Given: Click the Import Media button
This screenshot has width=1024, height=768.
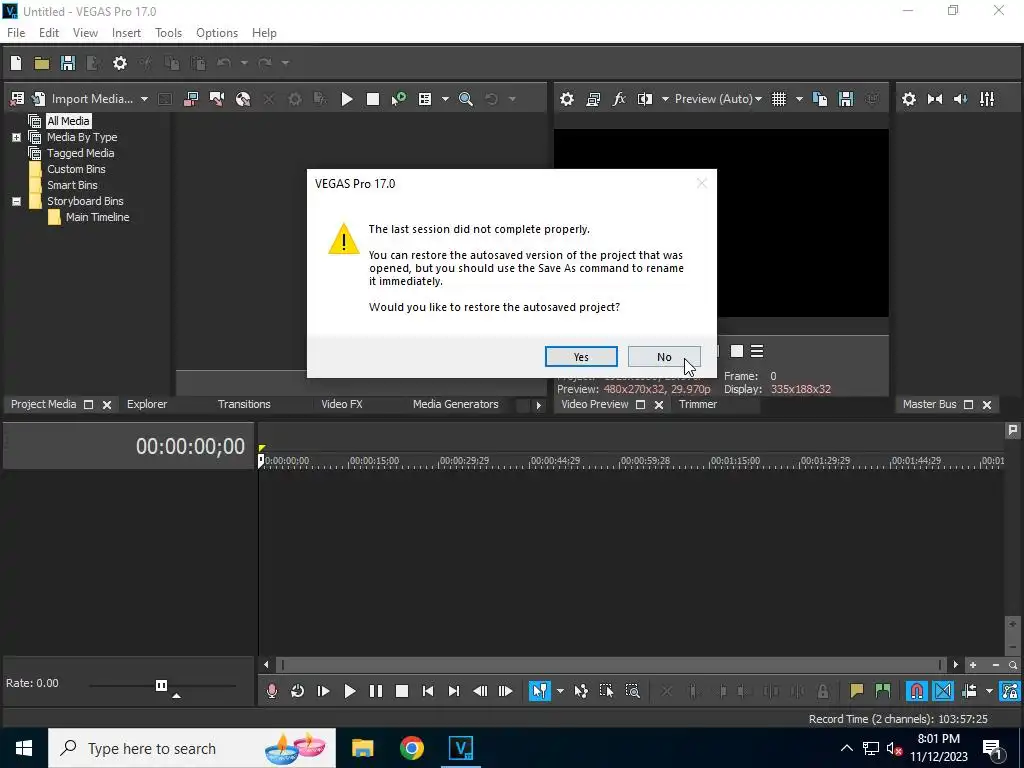Looking at the screenshot, I should (x=84, y=99).
